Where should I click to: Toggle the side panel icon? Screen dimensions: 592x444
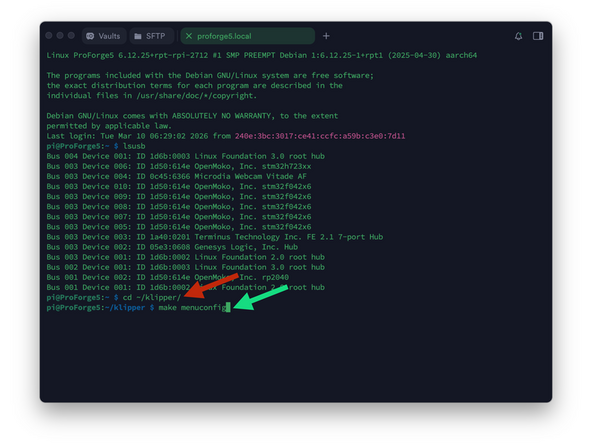[x=538, y=36]
